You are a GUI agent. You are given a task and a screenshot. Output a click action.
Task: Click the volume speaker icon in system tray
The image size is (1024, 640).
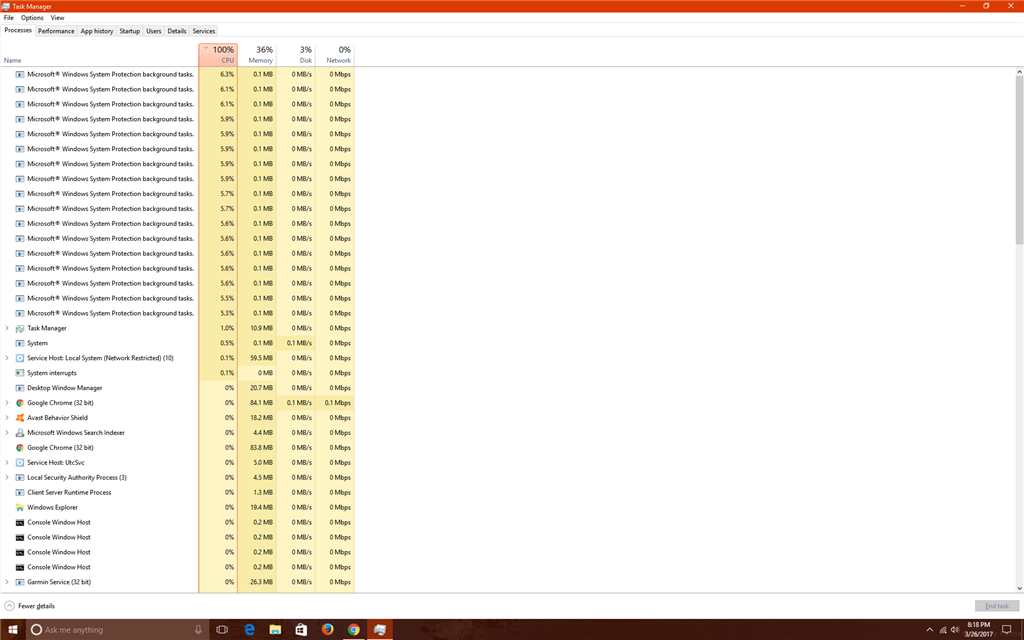point(954,630)
